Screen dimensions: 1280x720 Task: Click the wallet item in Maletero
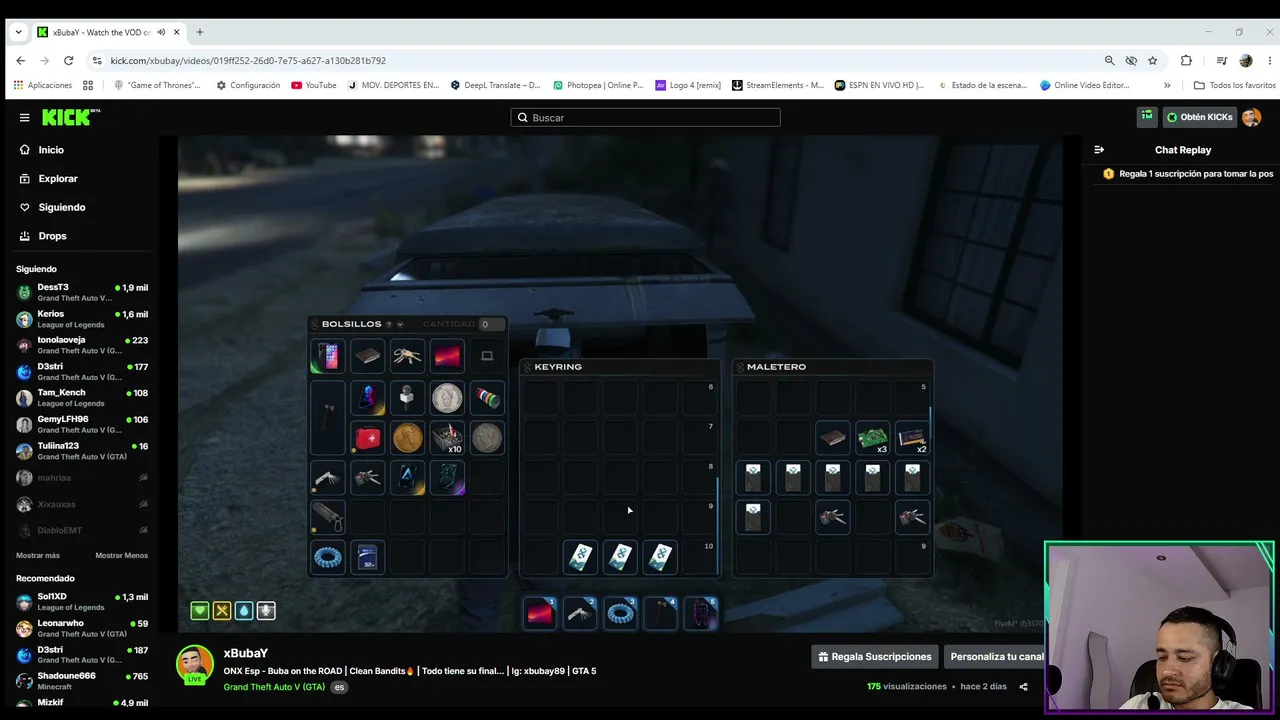[x=833, y=438]
